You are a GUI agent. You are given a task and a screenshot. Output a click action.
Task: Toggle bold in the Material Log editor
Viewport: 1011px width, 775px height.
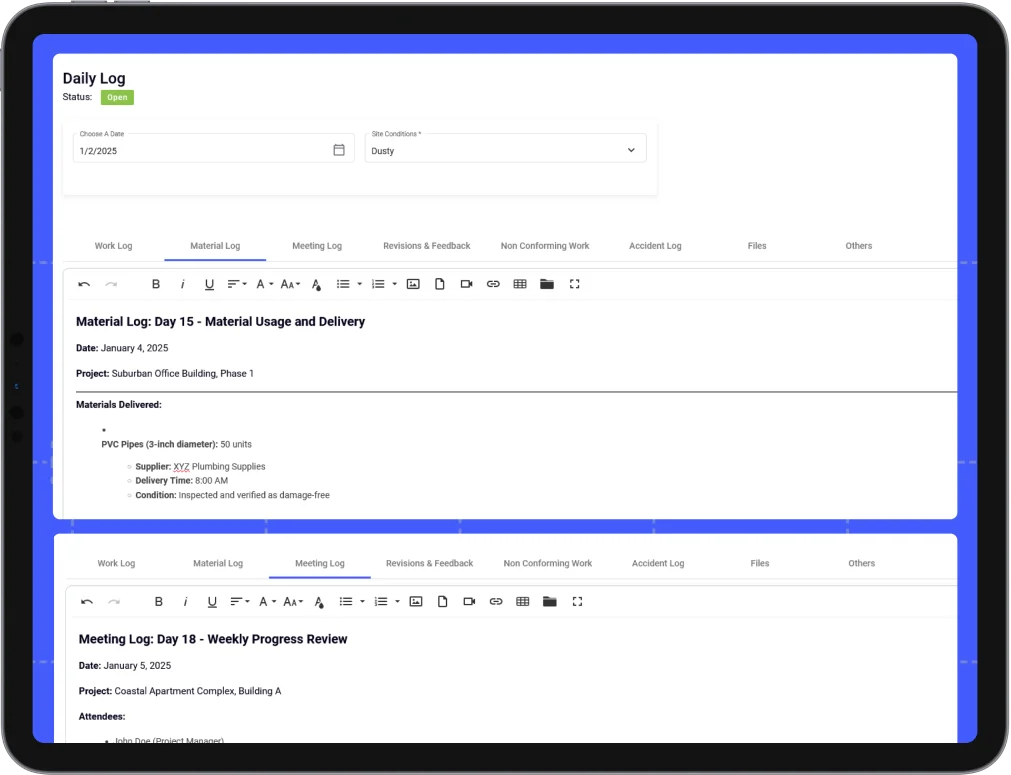156,284
